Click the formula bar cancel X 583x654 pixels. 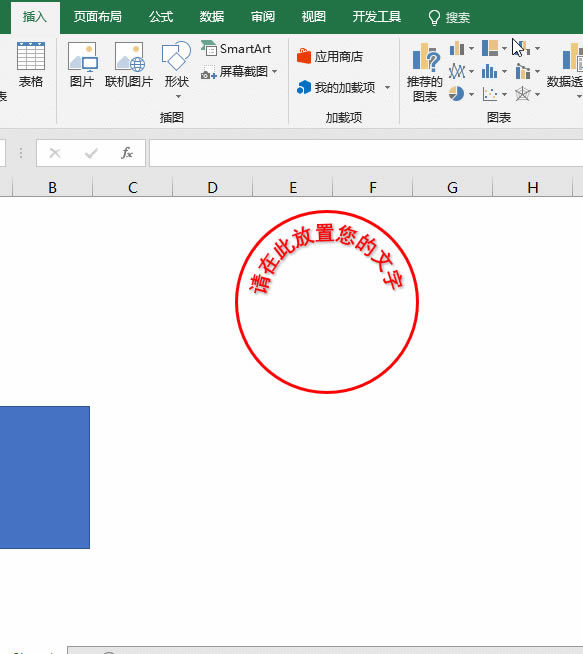(55, 153)
